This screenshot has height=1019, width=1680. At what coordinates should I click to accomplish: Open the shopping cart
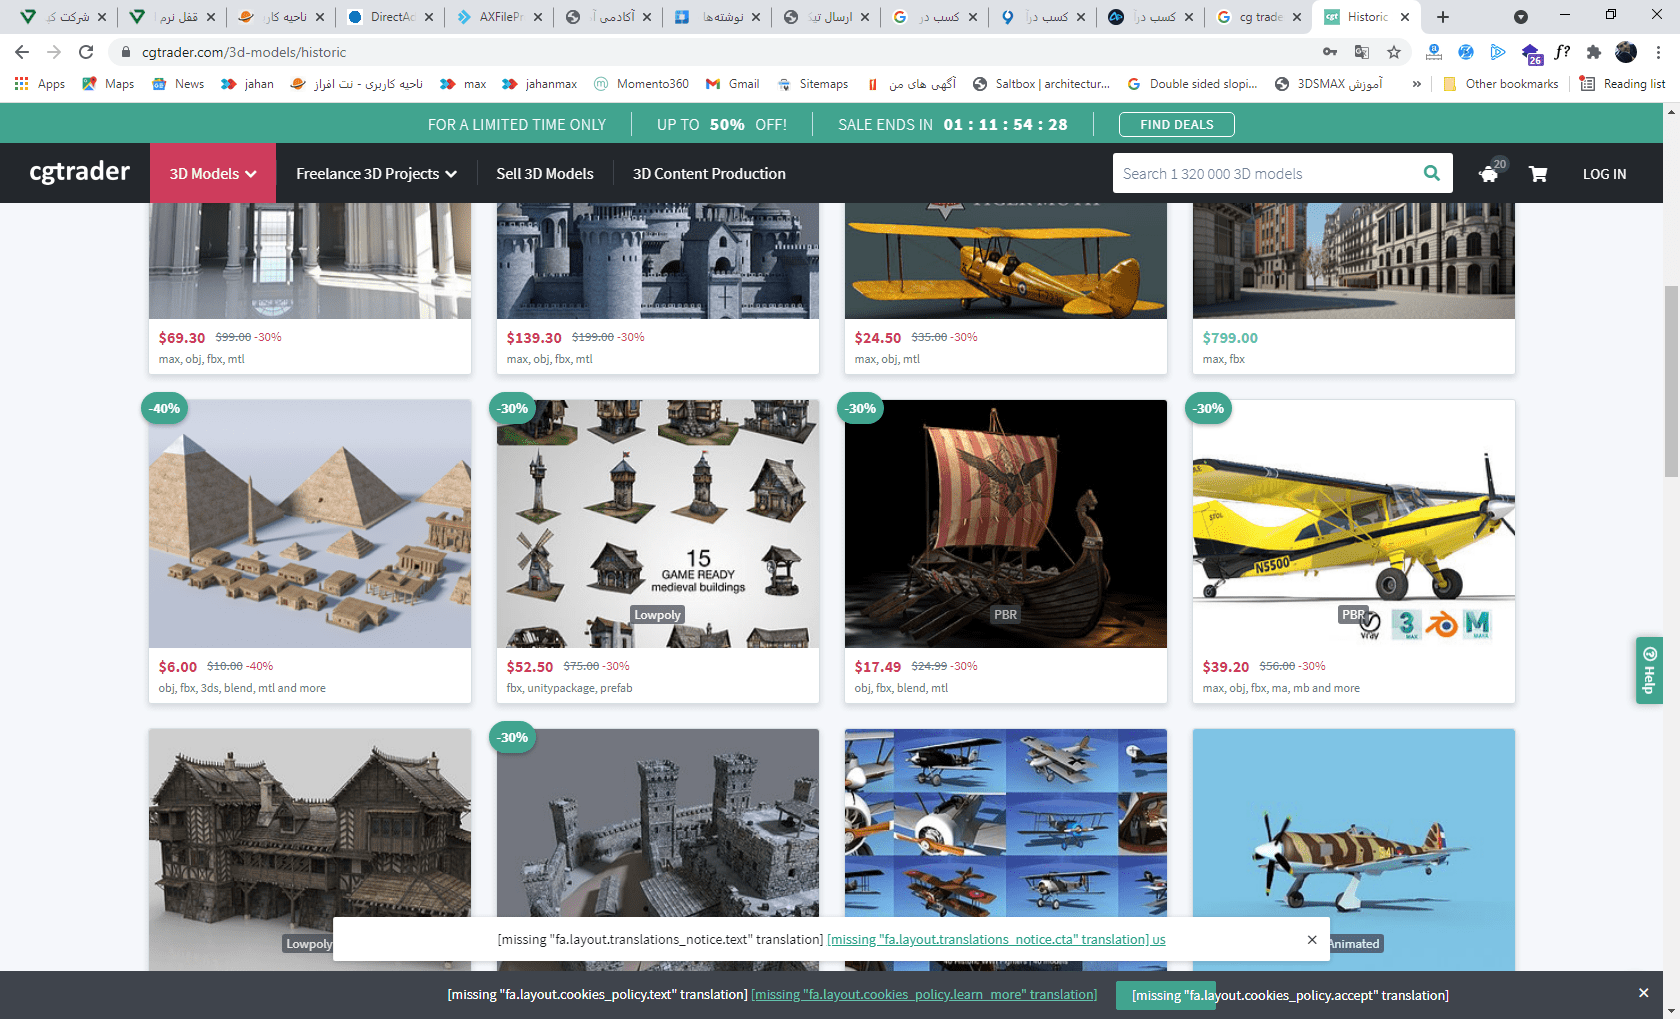coord(1538,174)
